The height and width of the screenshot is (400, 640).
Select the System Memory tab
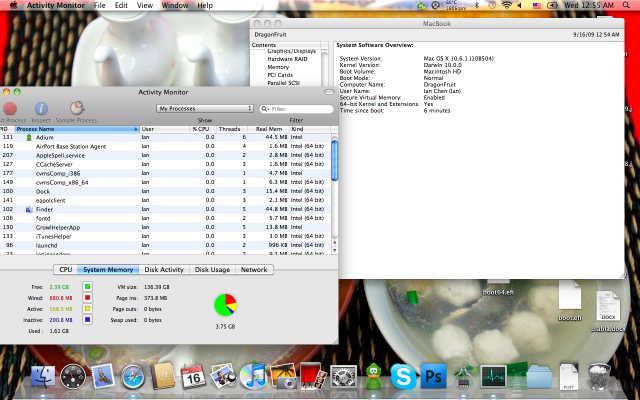click(x=108, y=269)
